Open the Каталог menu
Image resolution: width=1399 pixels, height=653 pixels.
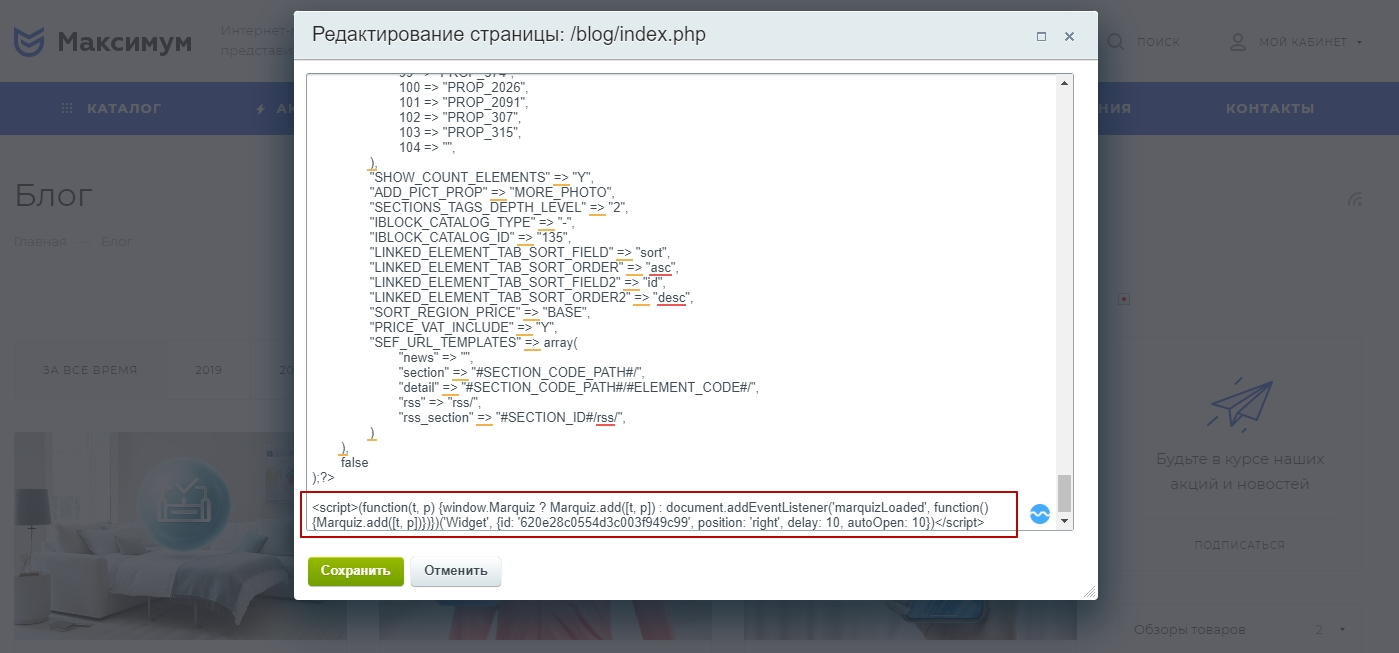[111, 108]
